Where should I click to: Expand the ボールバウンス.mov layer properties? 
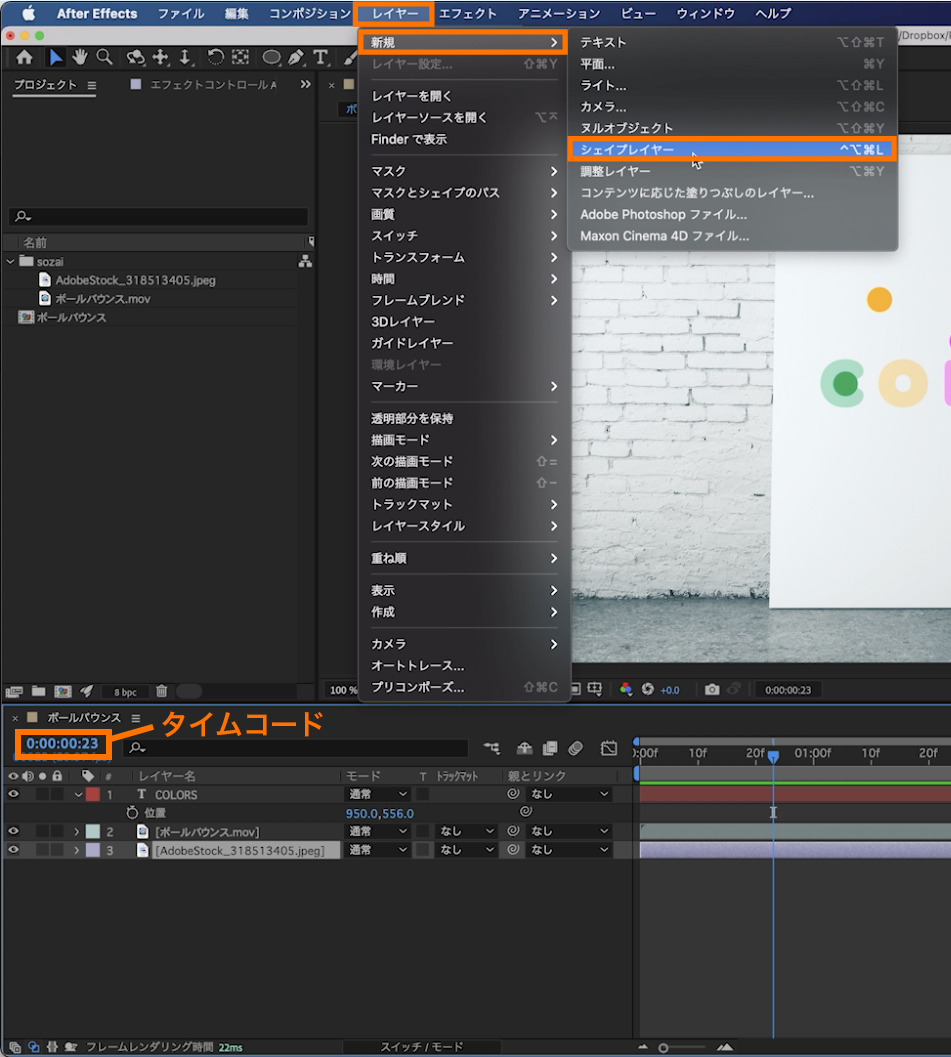coord(77,832)
